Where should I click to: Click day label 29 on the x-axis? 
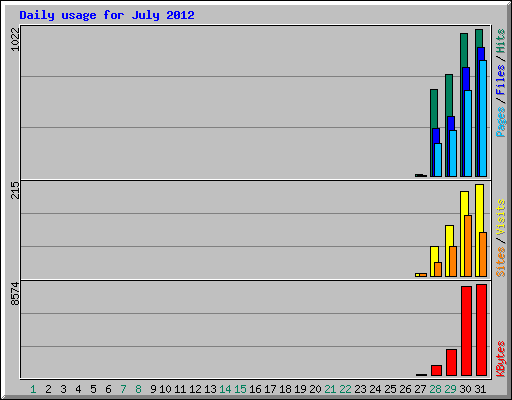450,389
